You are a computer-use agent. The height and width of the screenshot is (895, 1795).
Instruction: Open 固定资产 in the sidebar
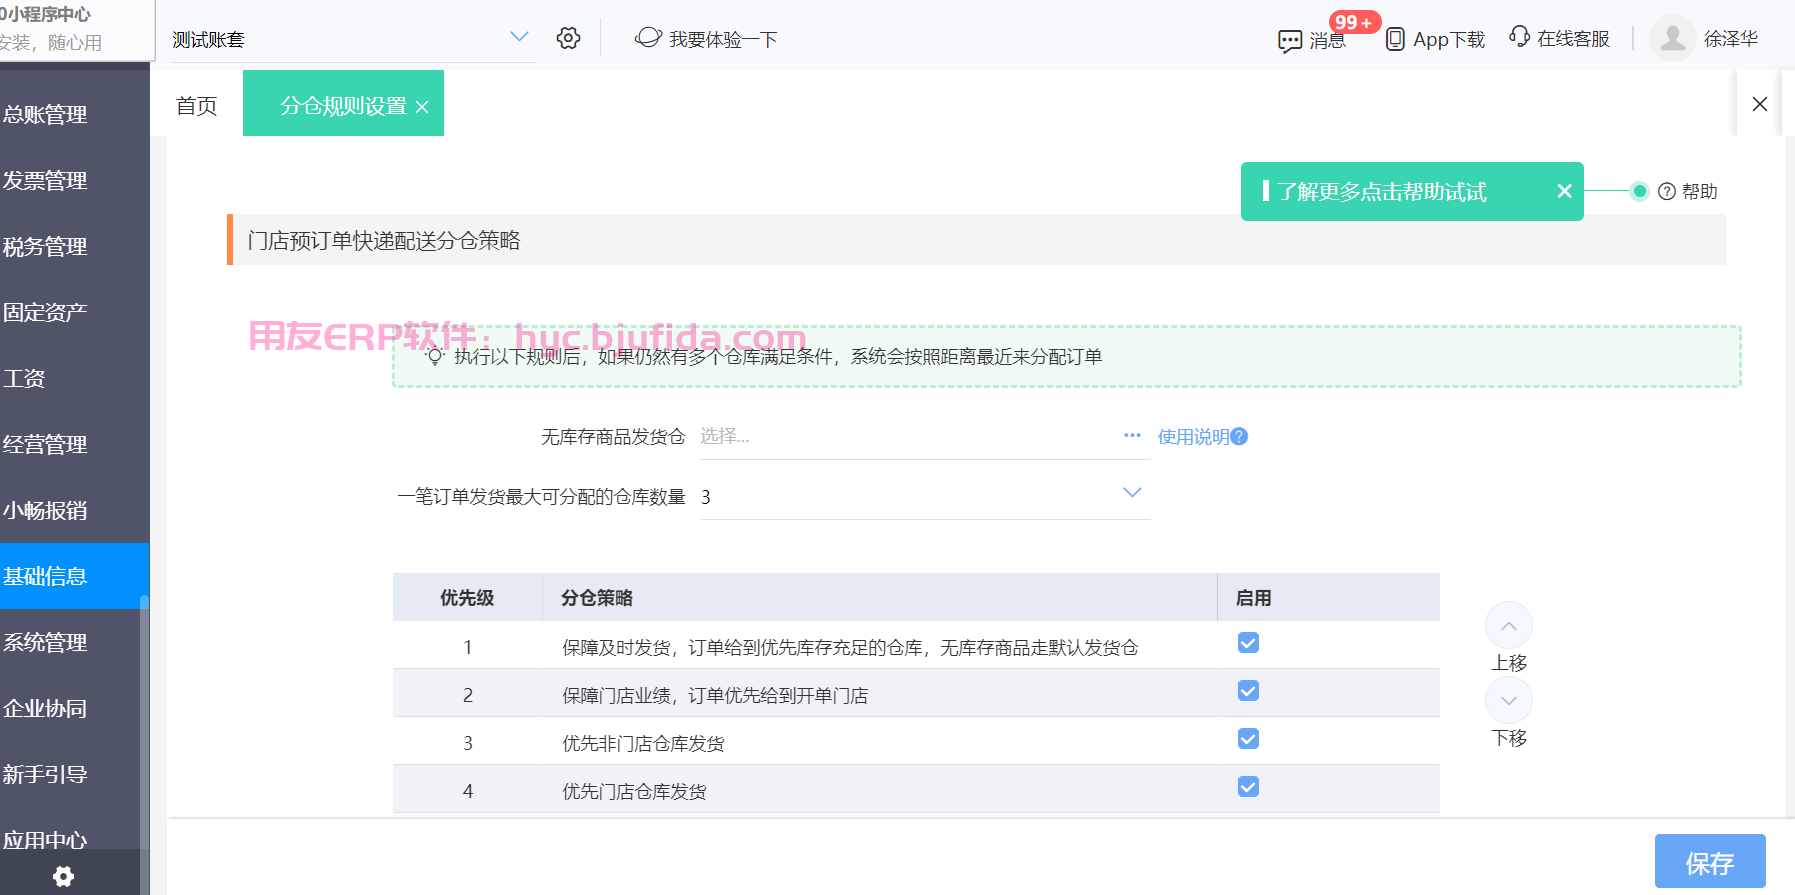pyautogui.click(x=75, y=312)
